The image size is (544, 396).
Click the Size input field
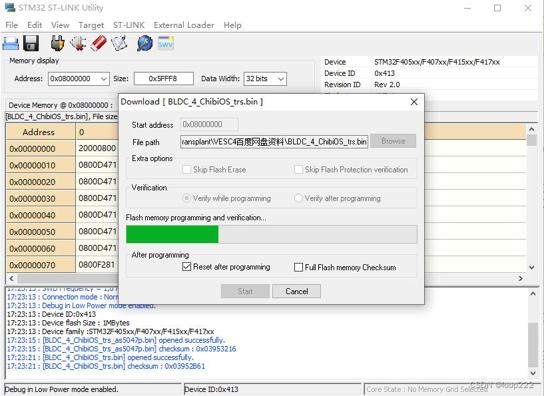click(163, 79)
